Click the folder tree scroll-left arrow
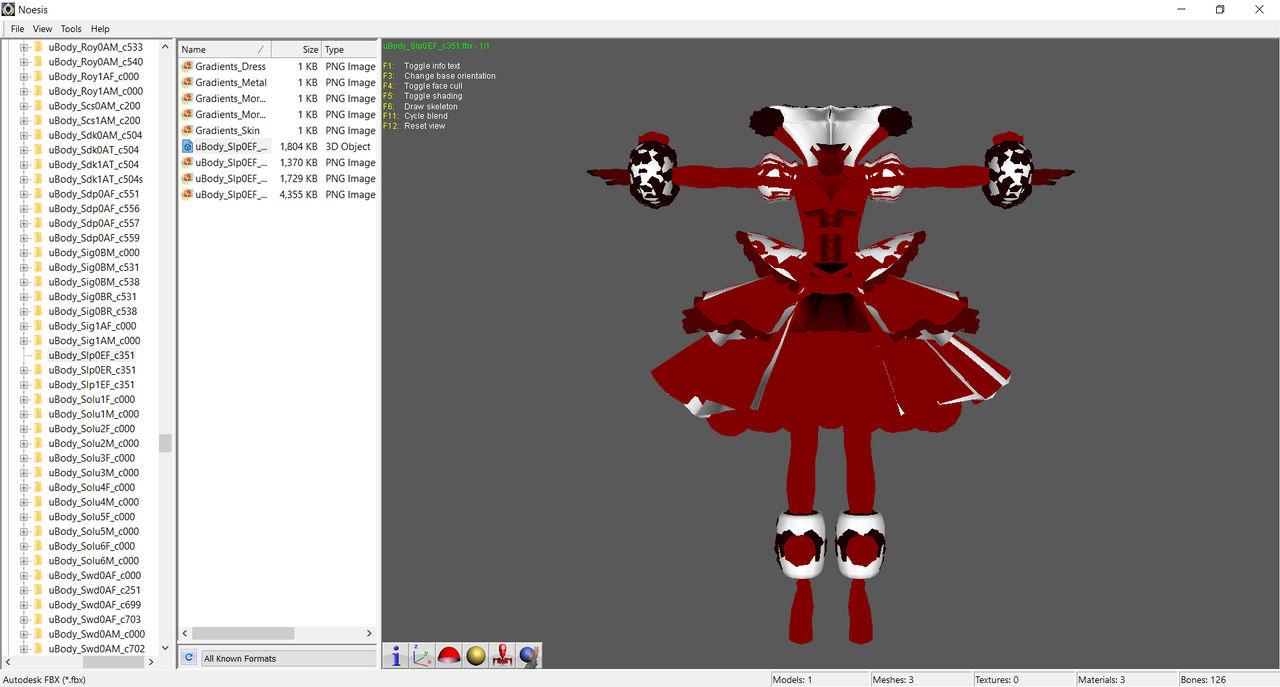The width and height of the screenshot is (1280, 687). coord(8,661)
